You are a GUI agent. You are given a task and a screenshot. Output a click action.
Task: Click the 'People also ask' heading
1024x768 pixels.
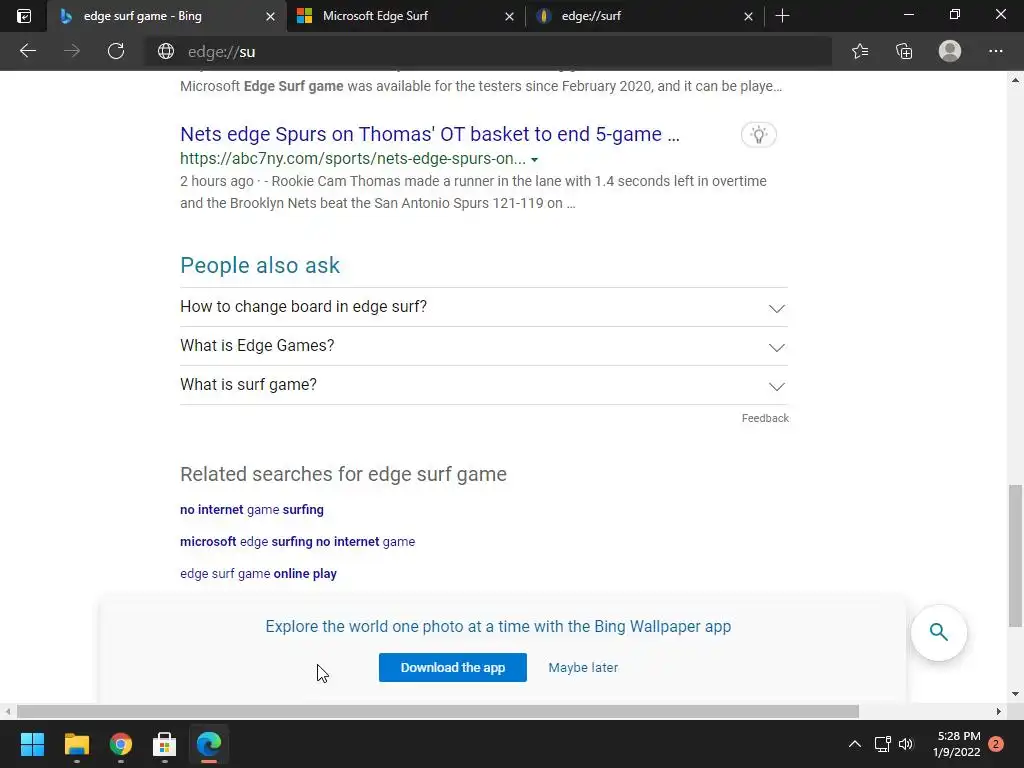point(260,265)
